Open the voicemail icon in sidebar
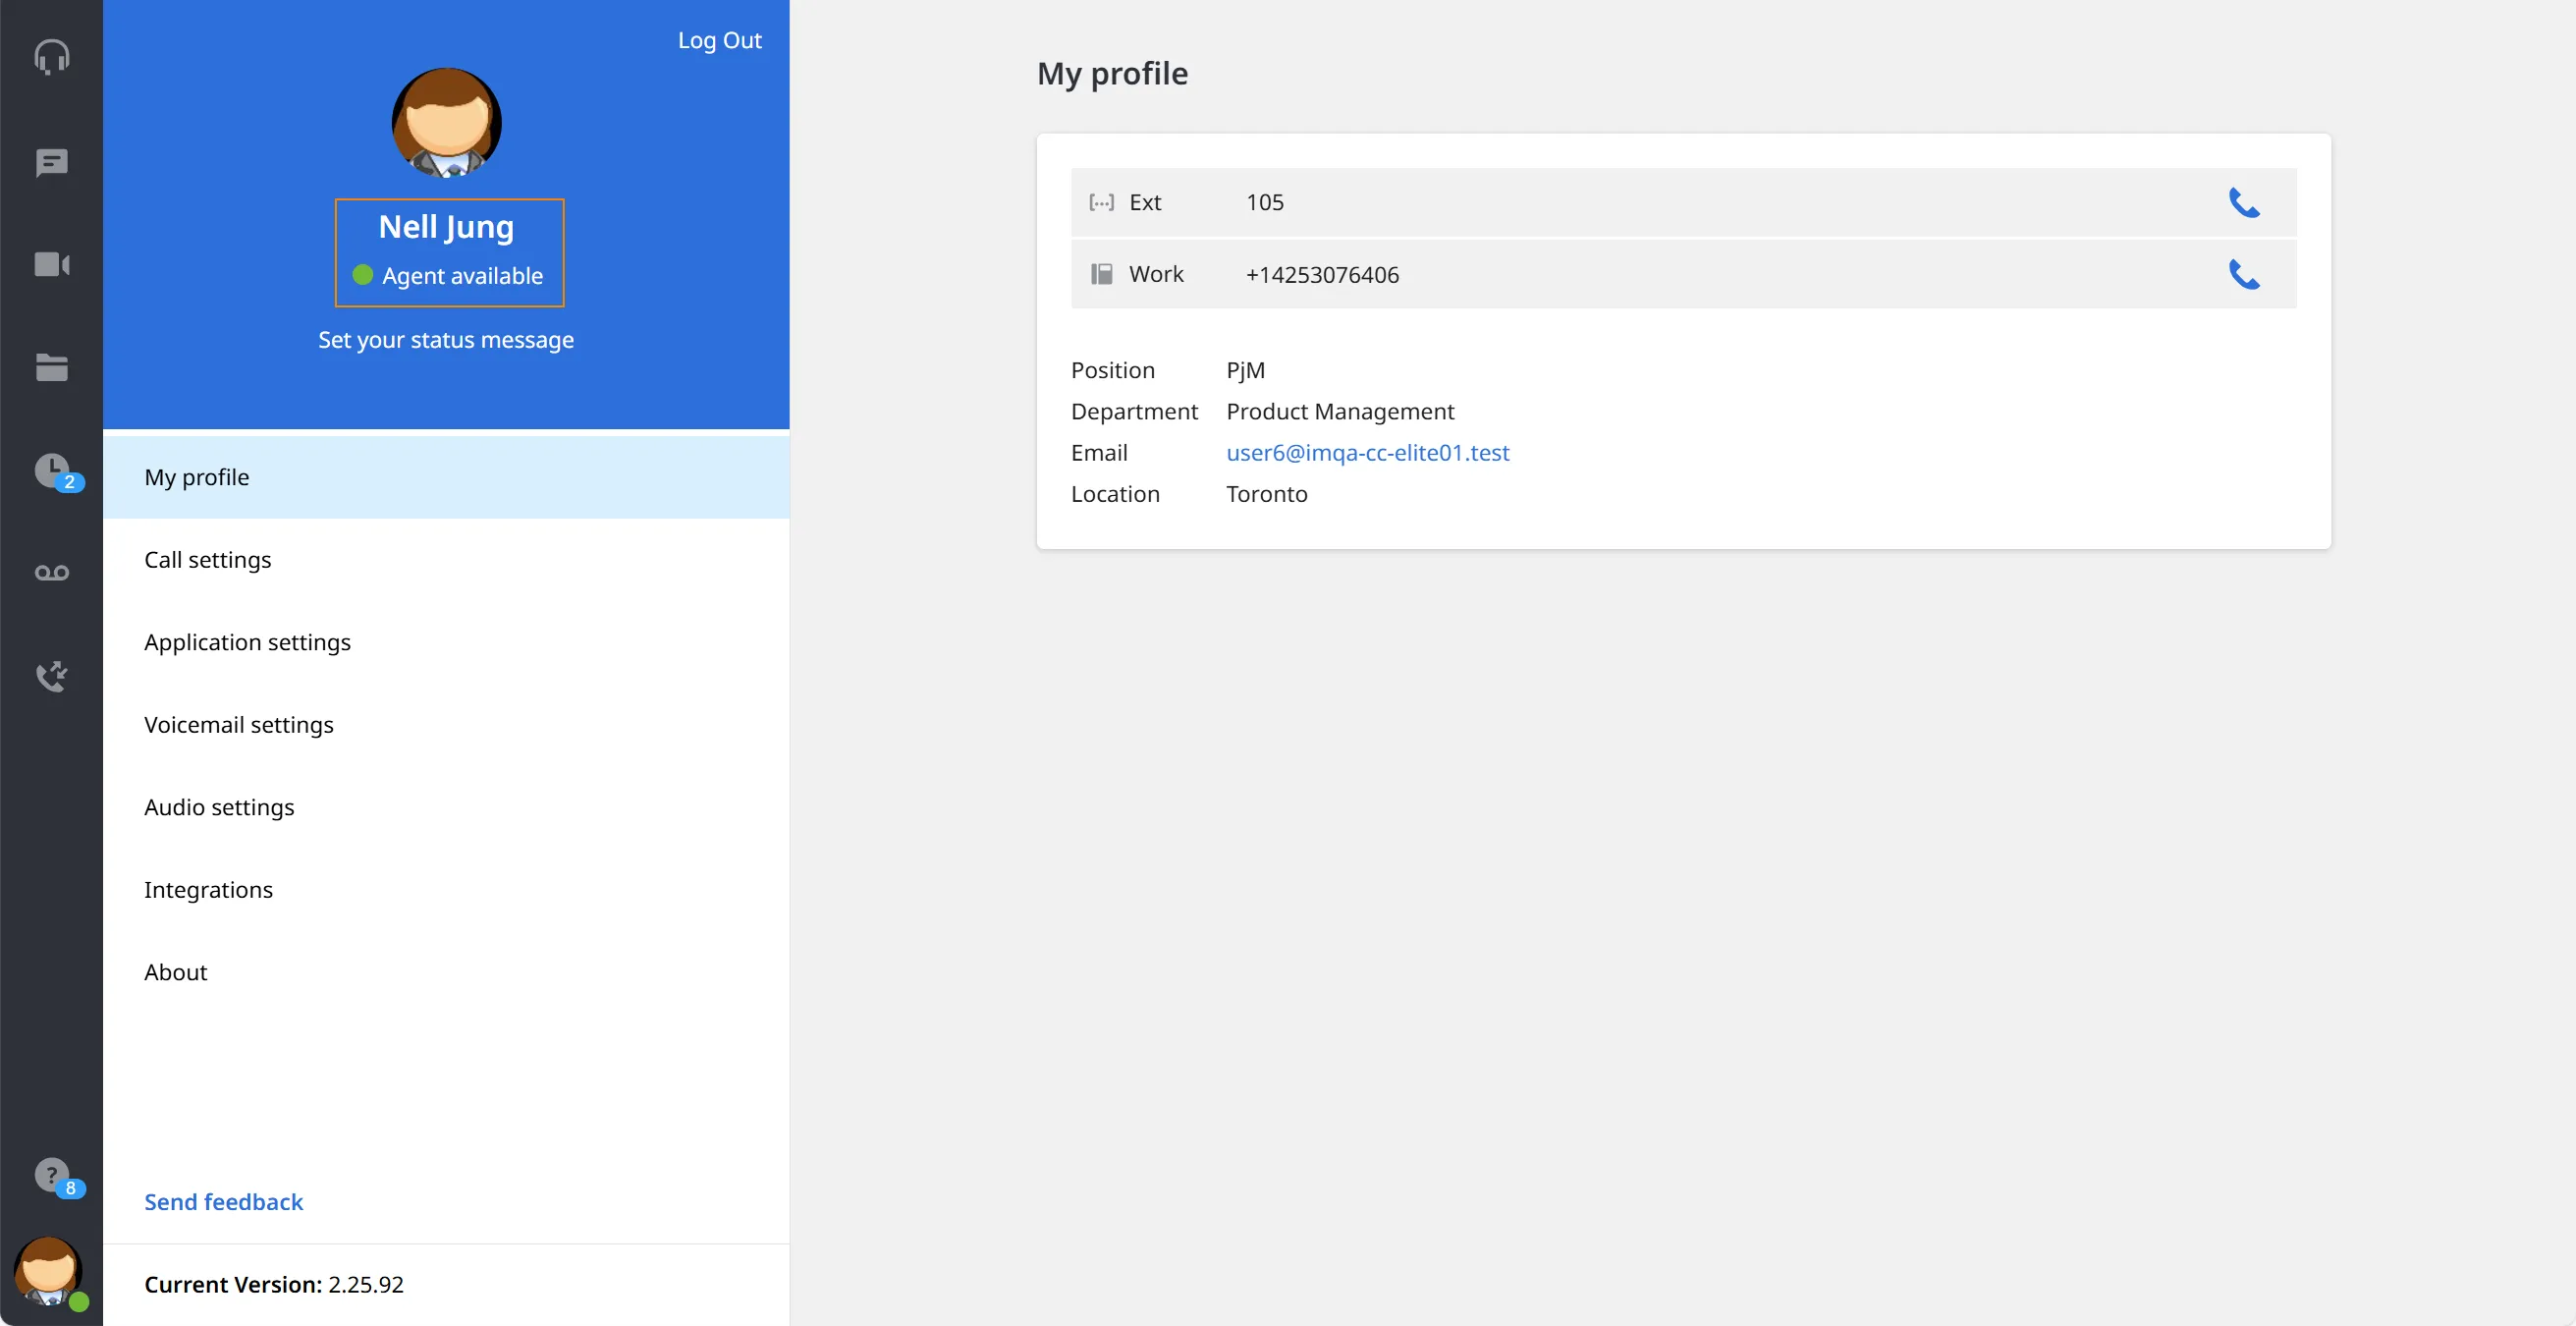This screenshot has height=1326, width=2576. 52,573
